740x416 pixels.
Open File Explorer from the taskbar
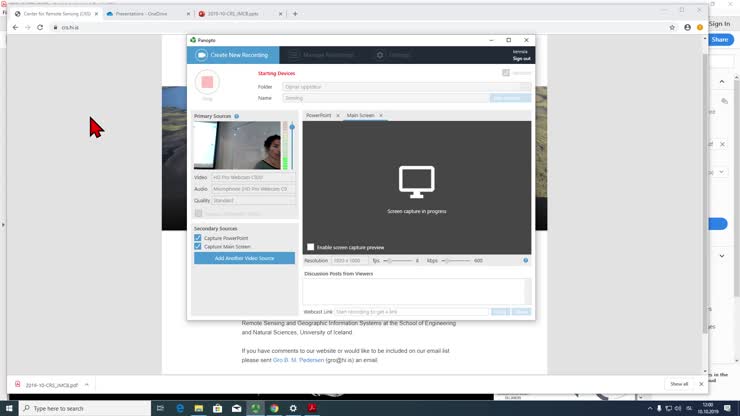(199, 408)
